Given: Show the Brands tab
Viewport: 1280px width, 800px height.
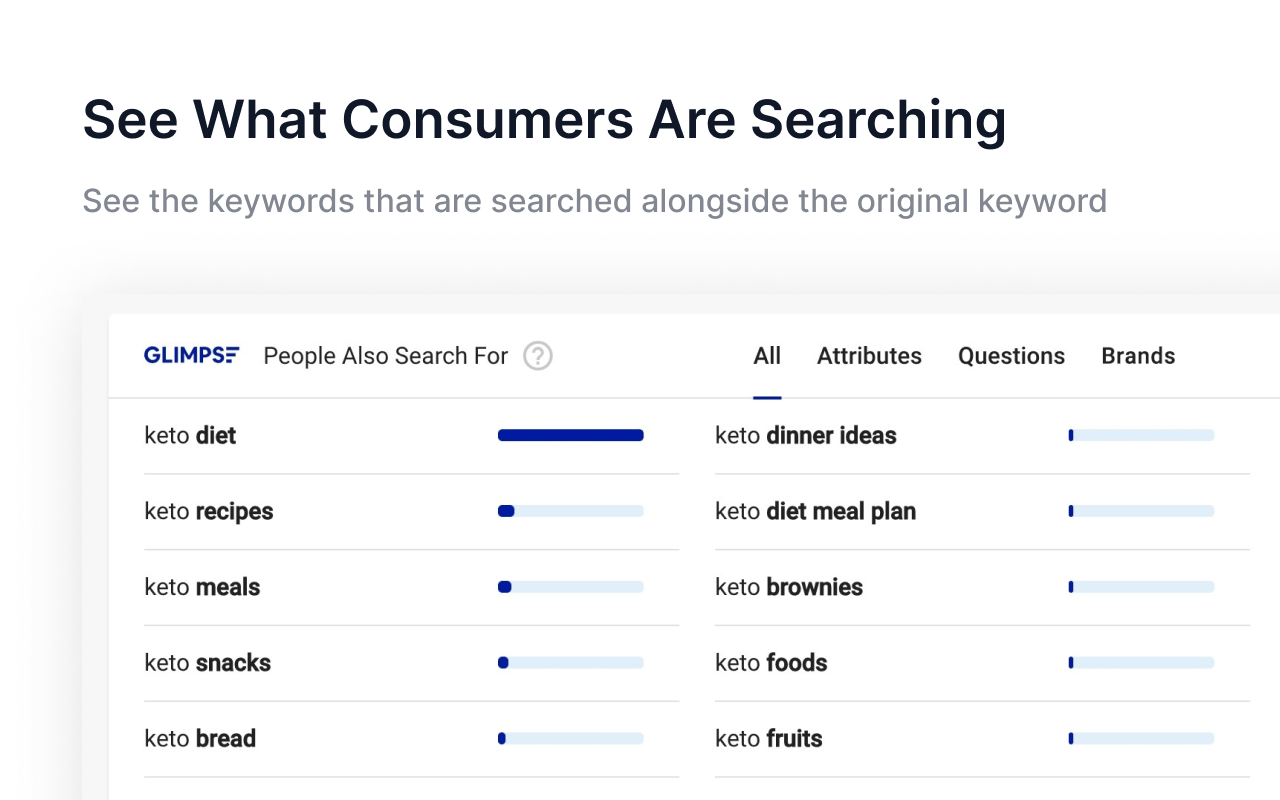Looking at the screenshot, I should [x=1138, y=356].
